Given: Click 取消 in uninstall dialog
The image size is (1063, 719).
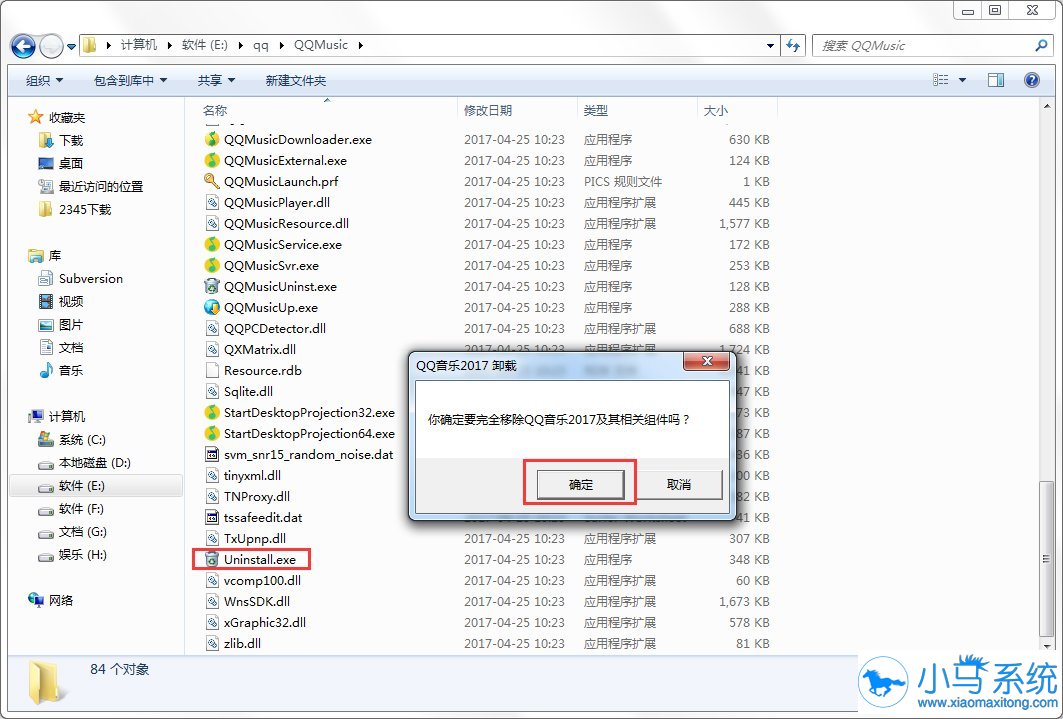Looking at the screenshot, I should pos(679,485).
